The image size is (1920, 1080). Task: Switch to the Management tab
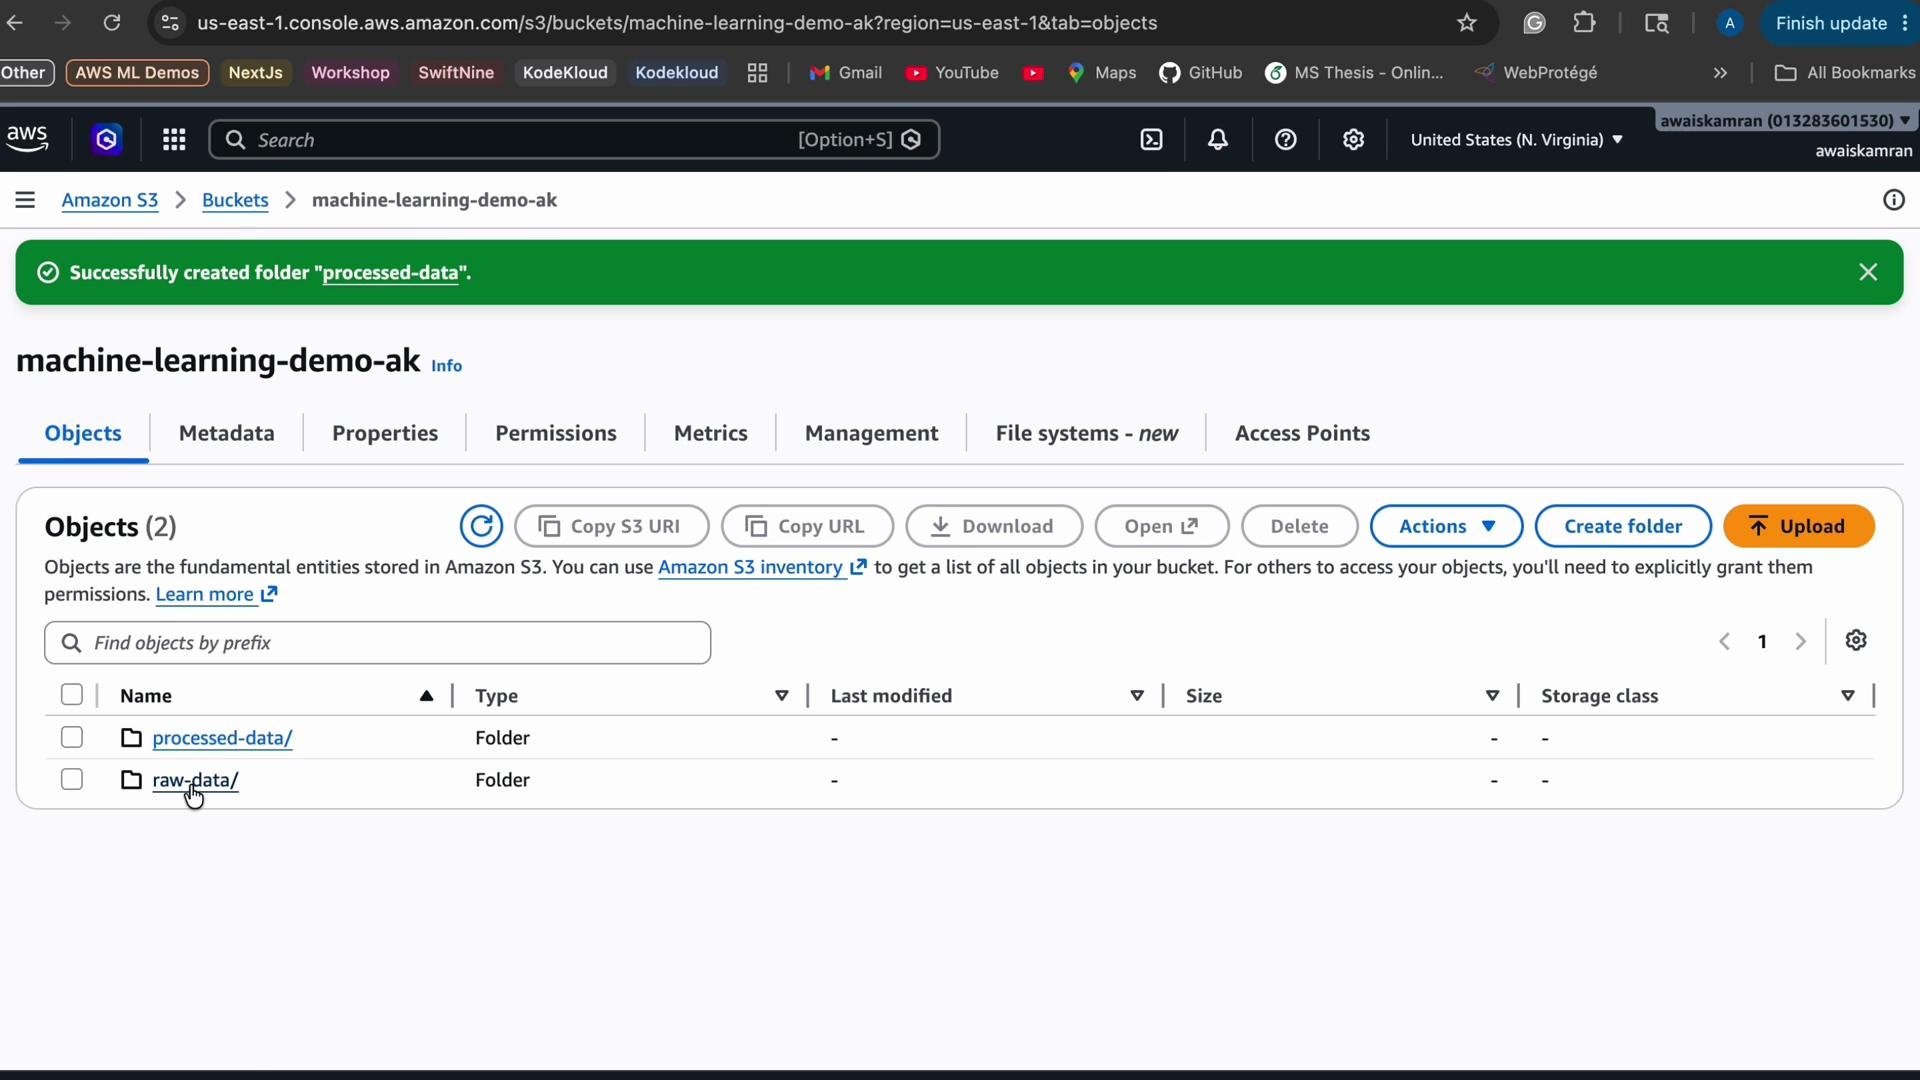[871, 433]
